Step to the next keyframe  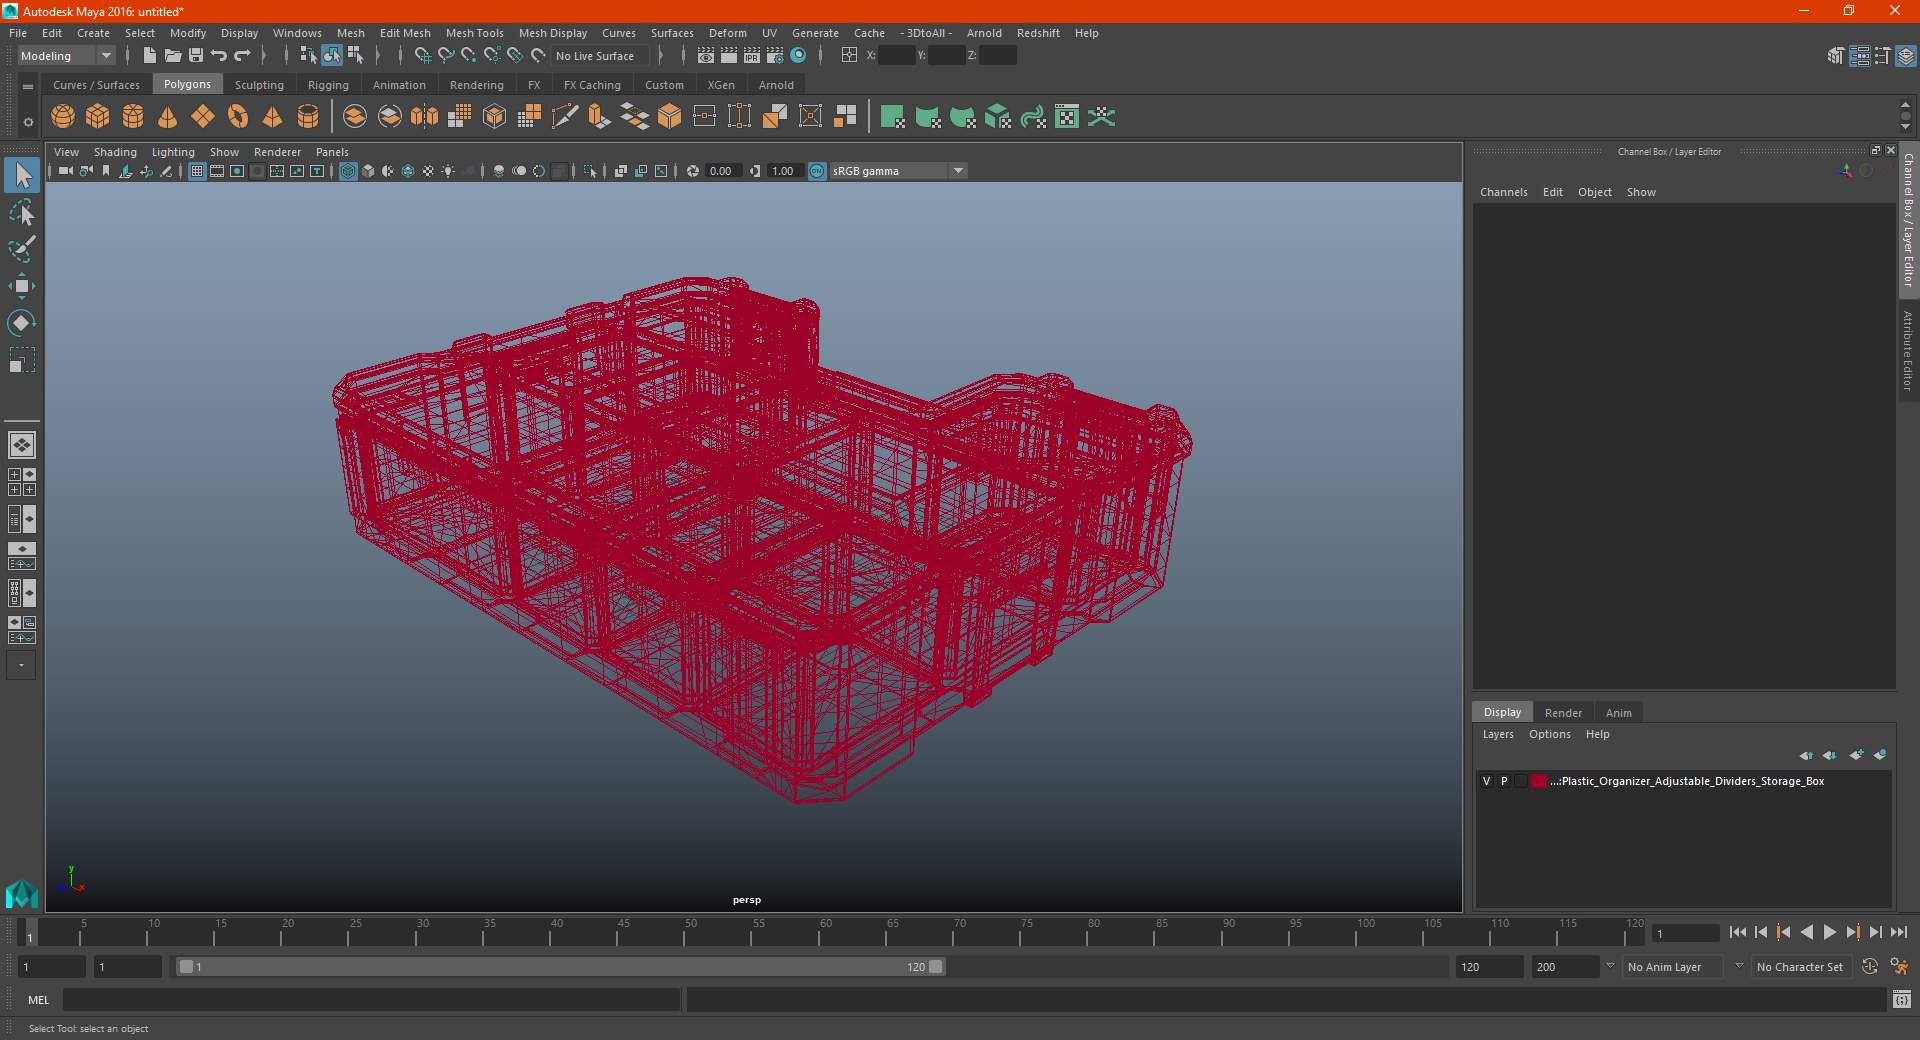[x=1853, y=932]
